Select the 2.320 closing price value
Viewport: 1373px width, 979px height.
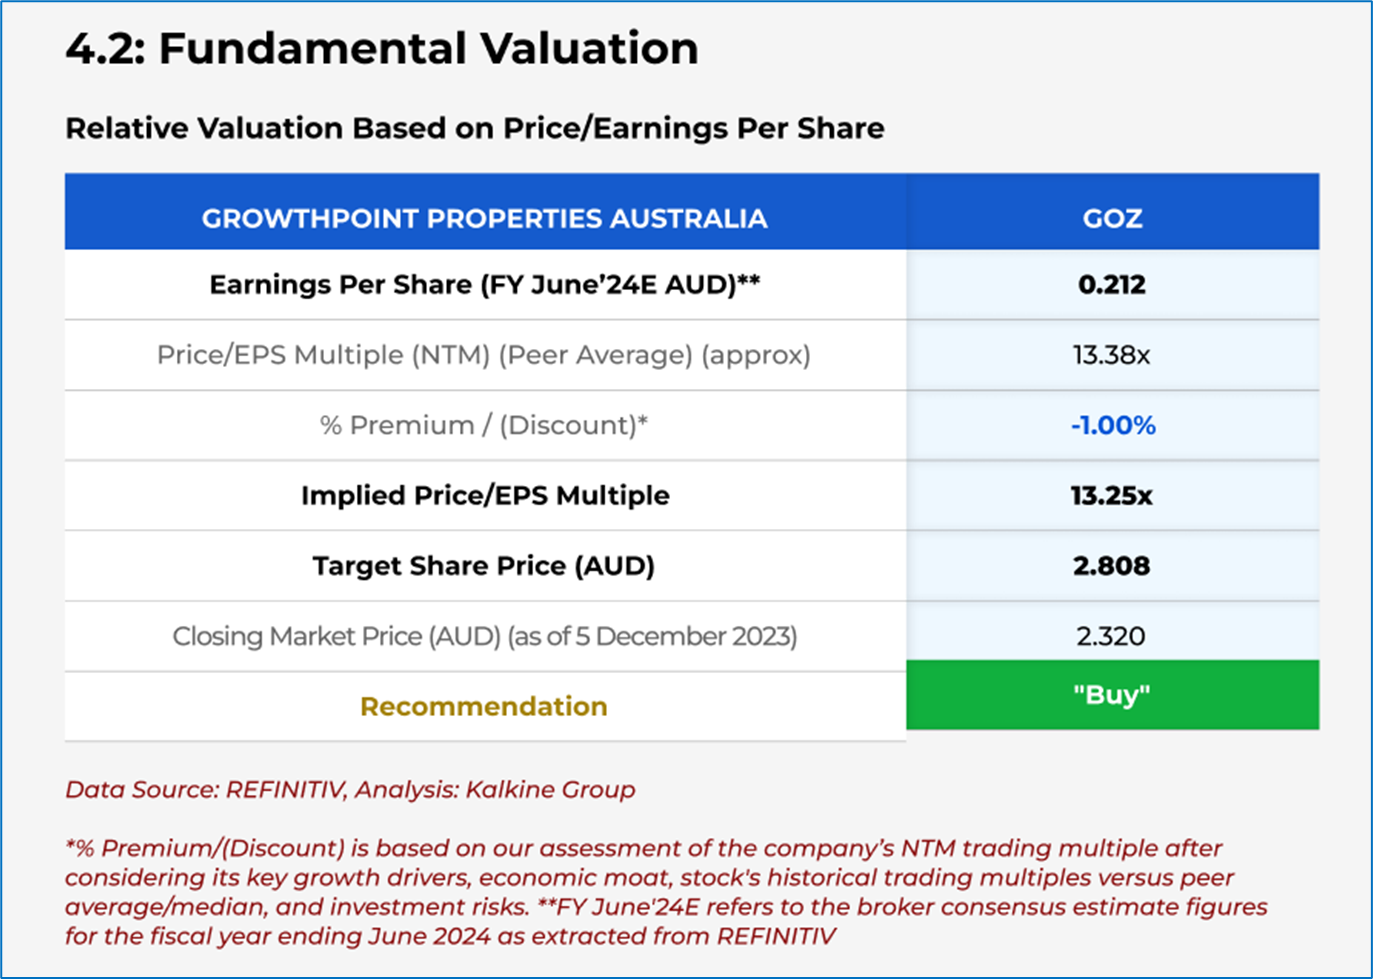[1111, 636]
